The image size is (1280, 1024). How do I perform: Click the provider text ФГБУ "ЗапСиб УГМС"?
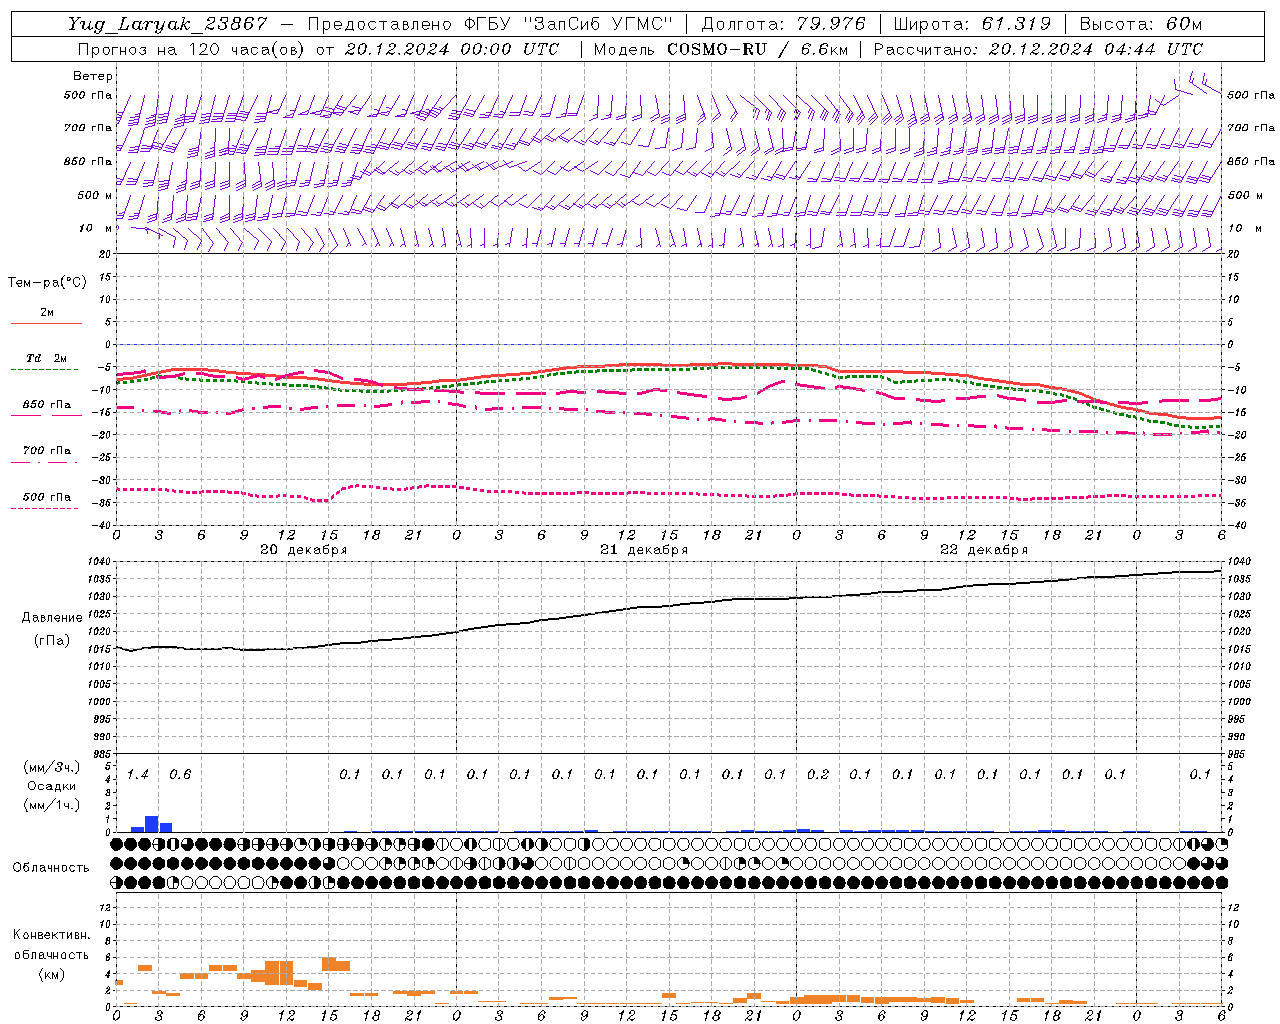tap(568, 24)
